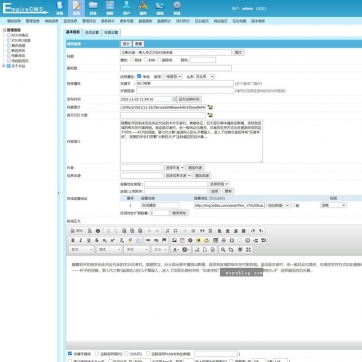
Task: Open calendar picker next to publish time
Action: pyautogui.click(x=174, y=99)
